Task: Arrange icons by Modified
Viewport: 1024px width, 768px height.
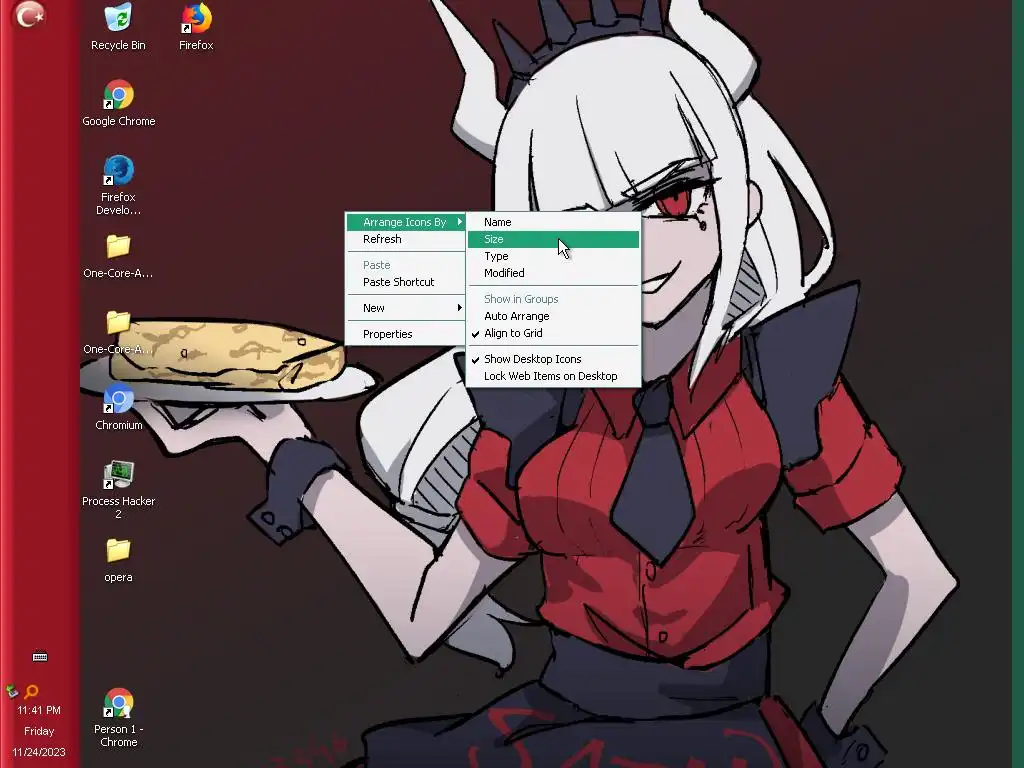Action: [x=553, y=273]
